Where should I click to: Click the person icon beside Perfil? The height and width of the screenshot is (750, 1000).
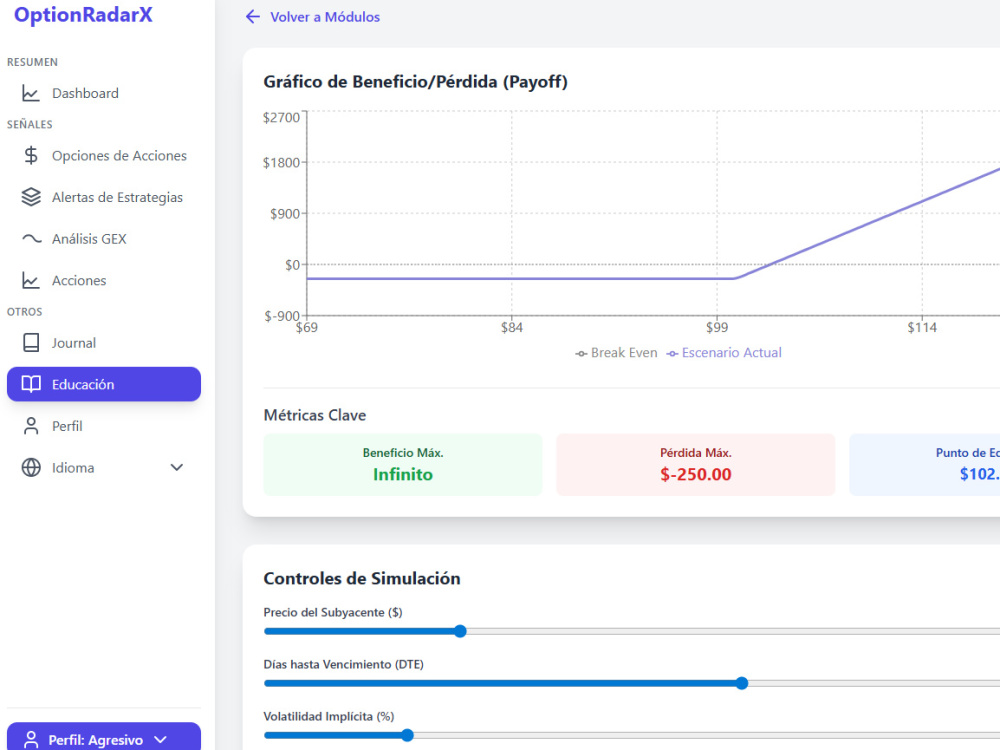coord(31,426)
